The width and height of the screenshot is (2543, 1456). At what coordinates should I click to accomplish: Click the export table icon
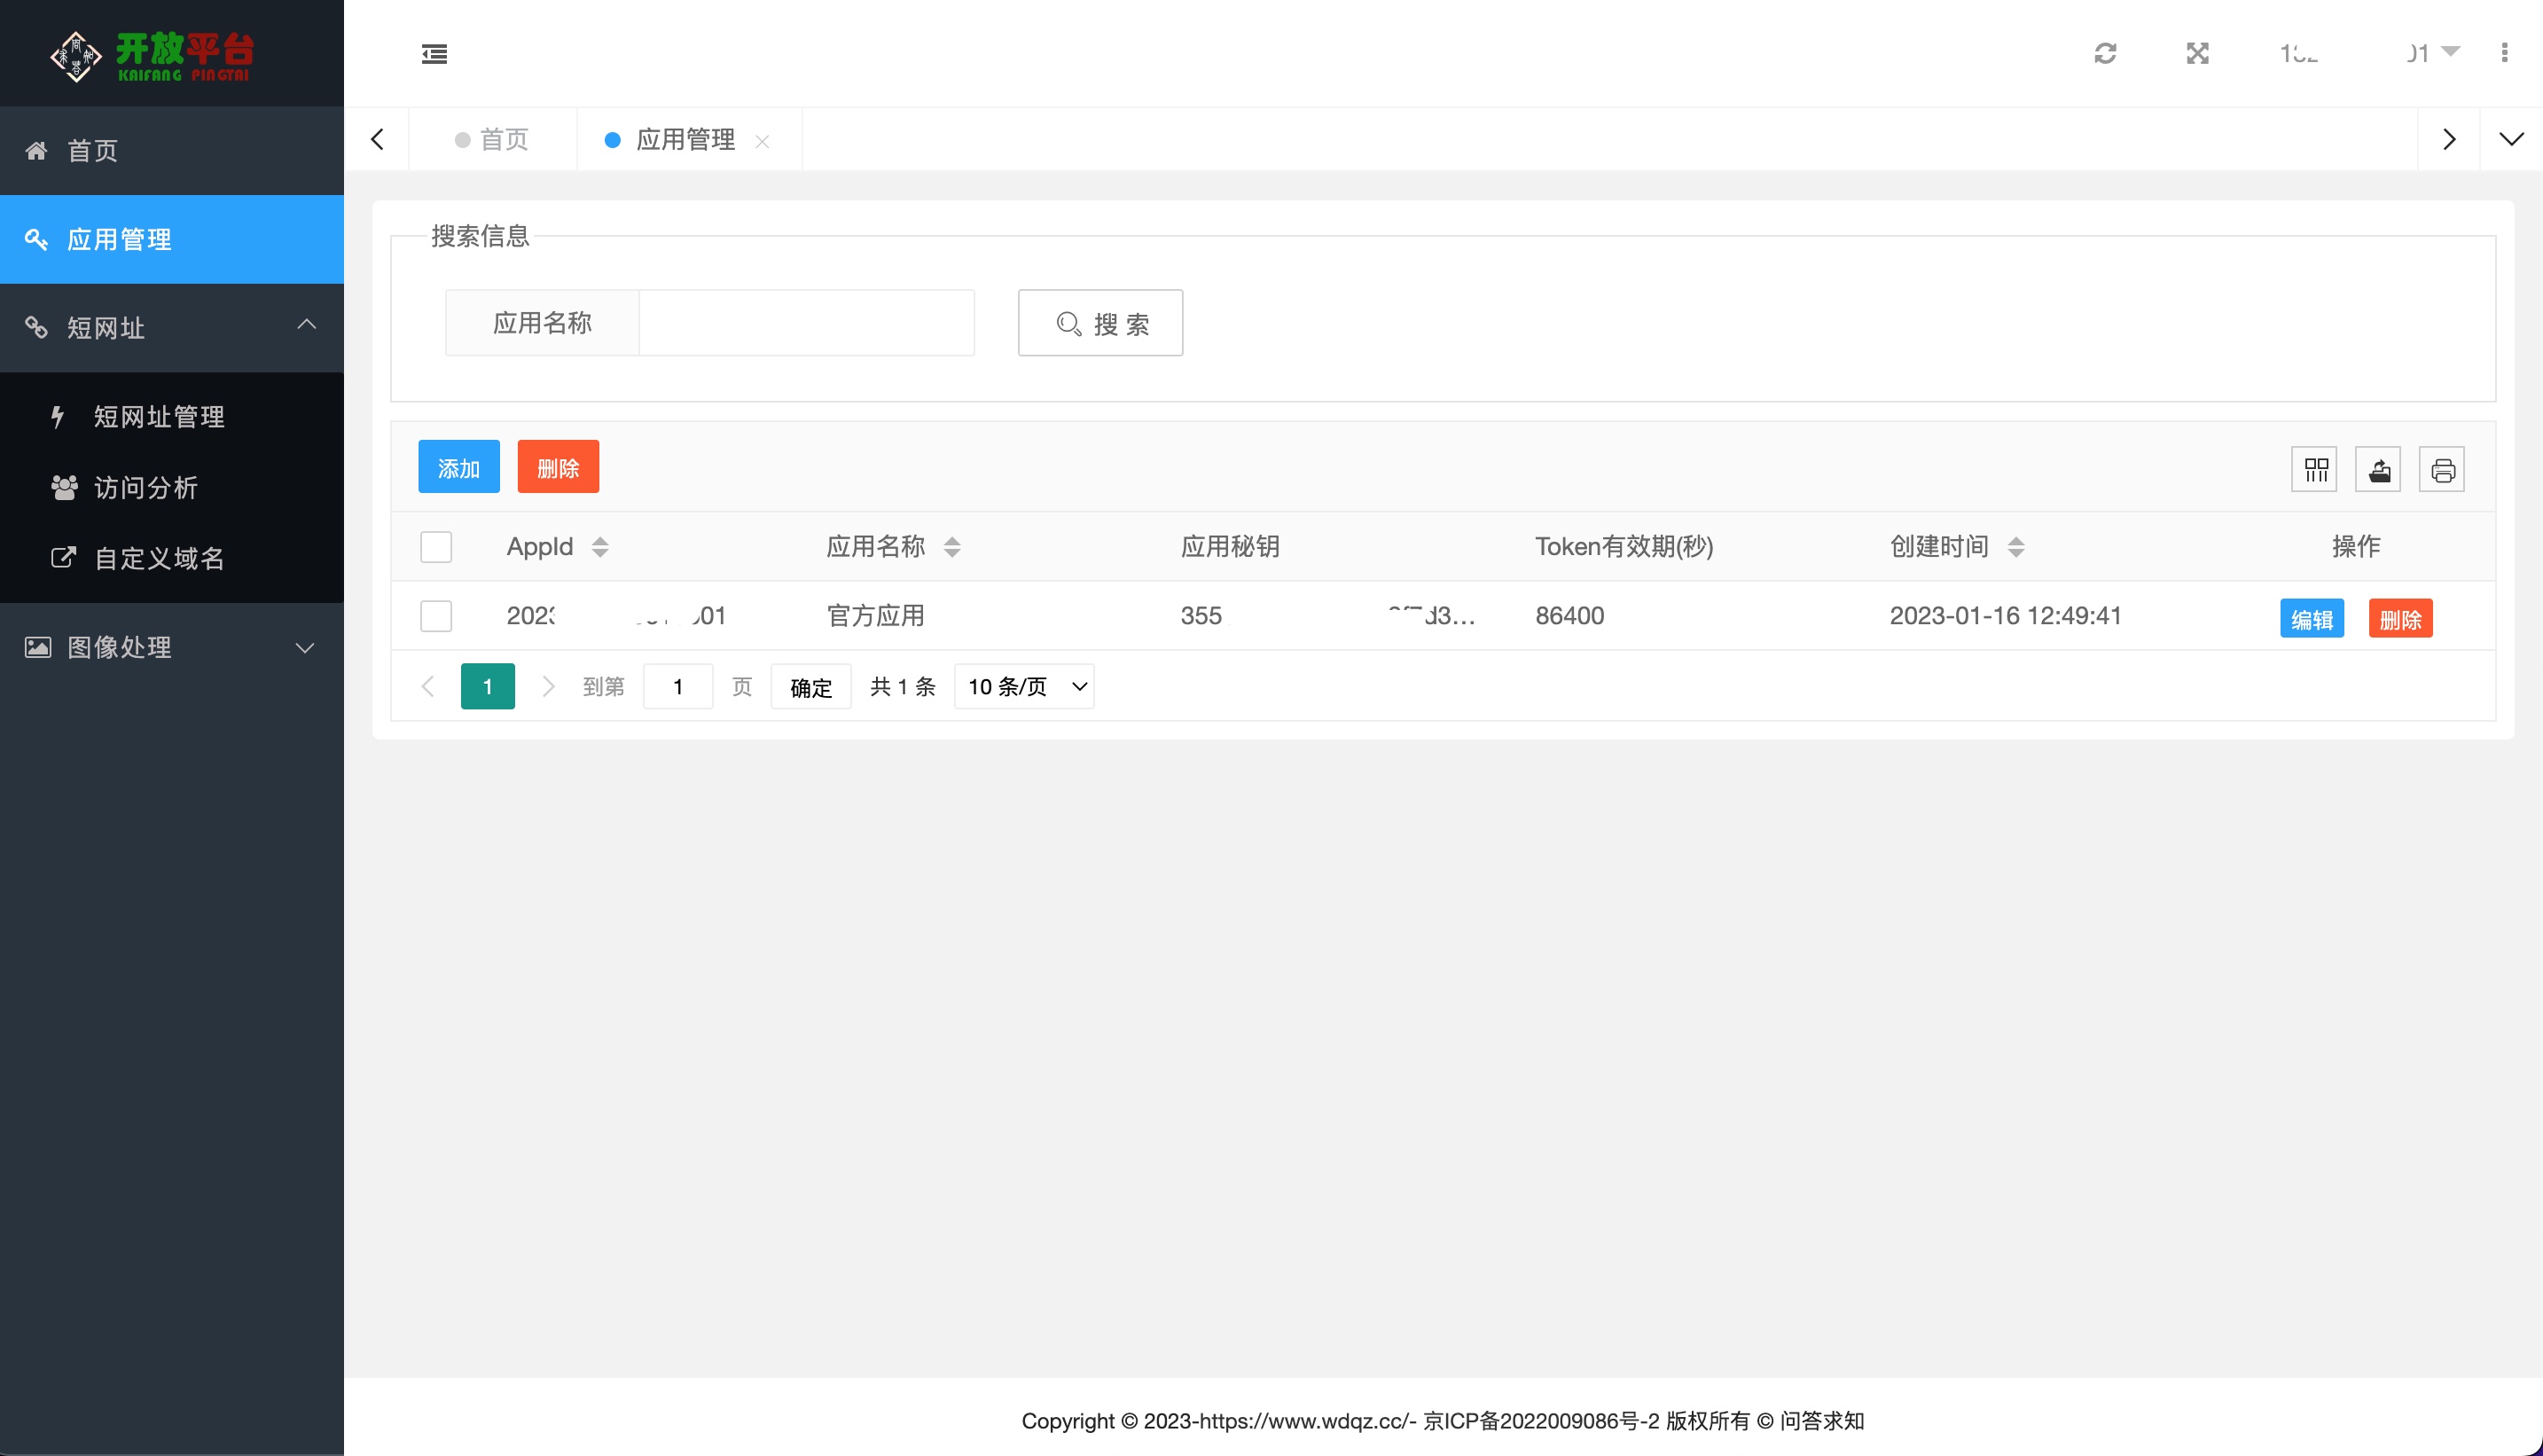click(2379, 470)
